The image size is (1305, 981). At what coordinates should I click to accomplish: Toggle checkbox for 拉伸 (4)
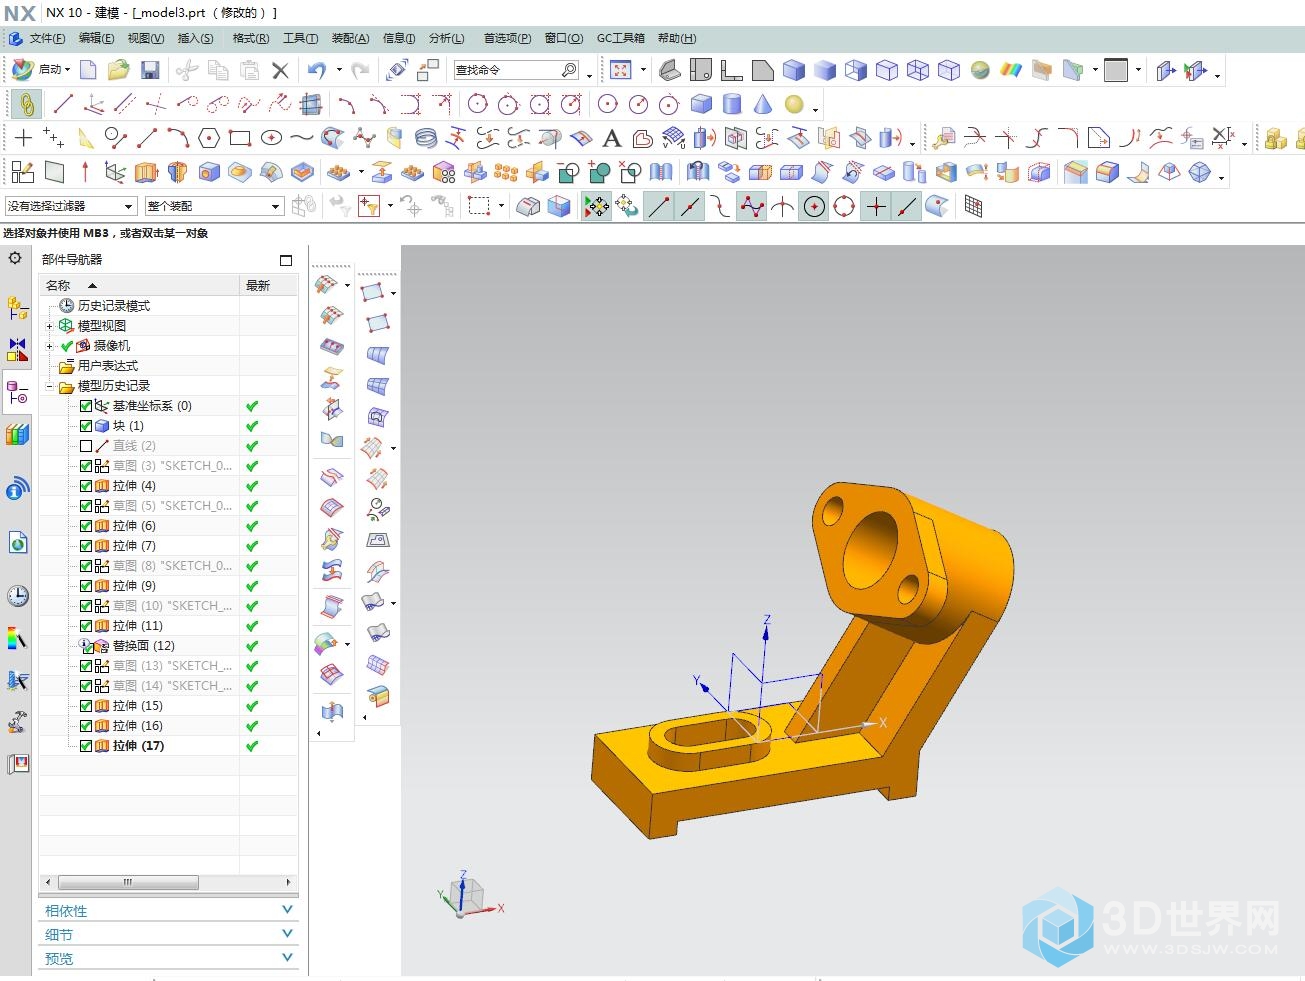[86, 486]
